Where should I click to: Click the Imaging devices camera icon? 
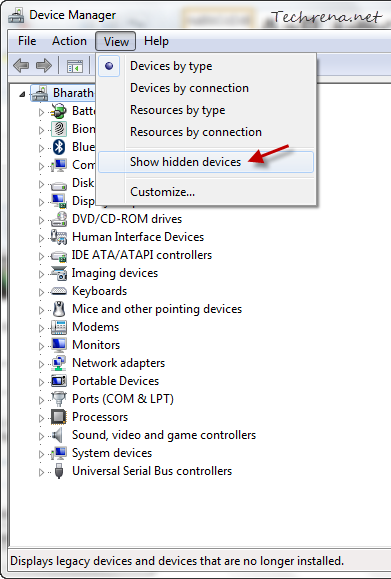point(59,273)
